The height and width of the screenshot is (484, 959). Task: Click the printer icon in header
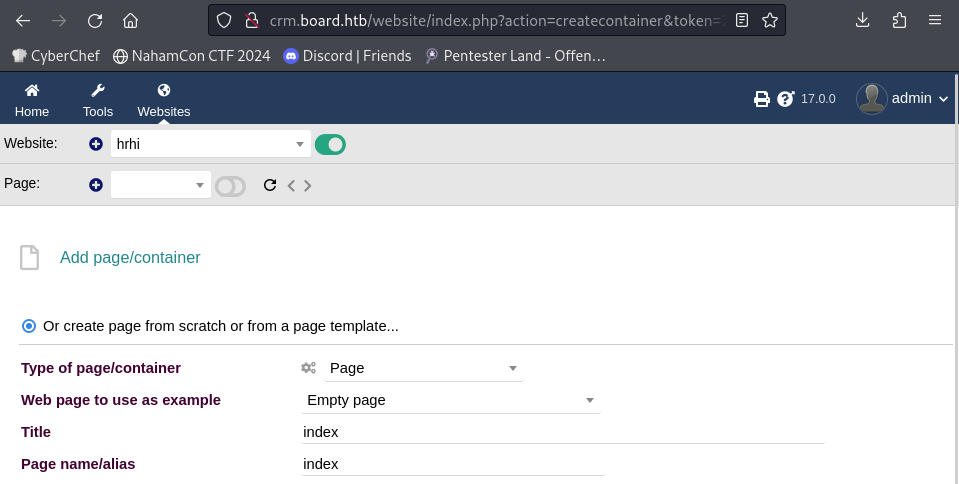click(761, 99)
